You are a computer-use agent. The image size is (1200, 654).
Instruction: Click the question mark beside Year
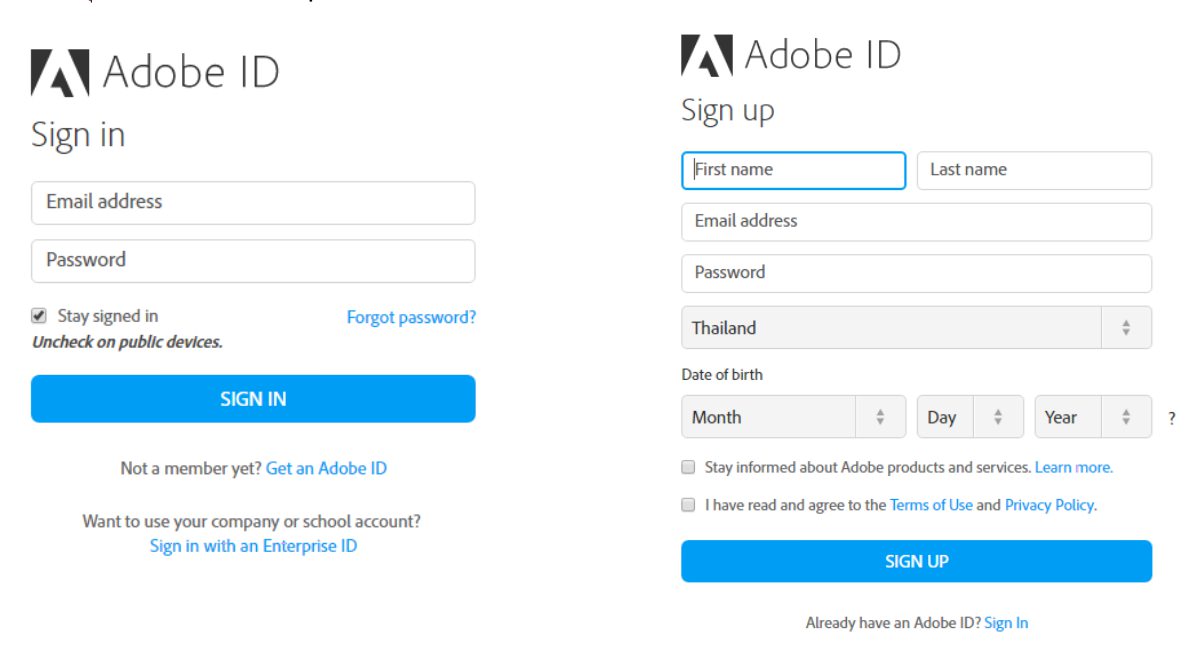tap(1172, 419)
